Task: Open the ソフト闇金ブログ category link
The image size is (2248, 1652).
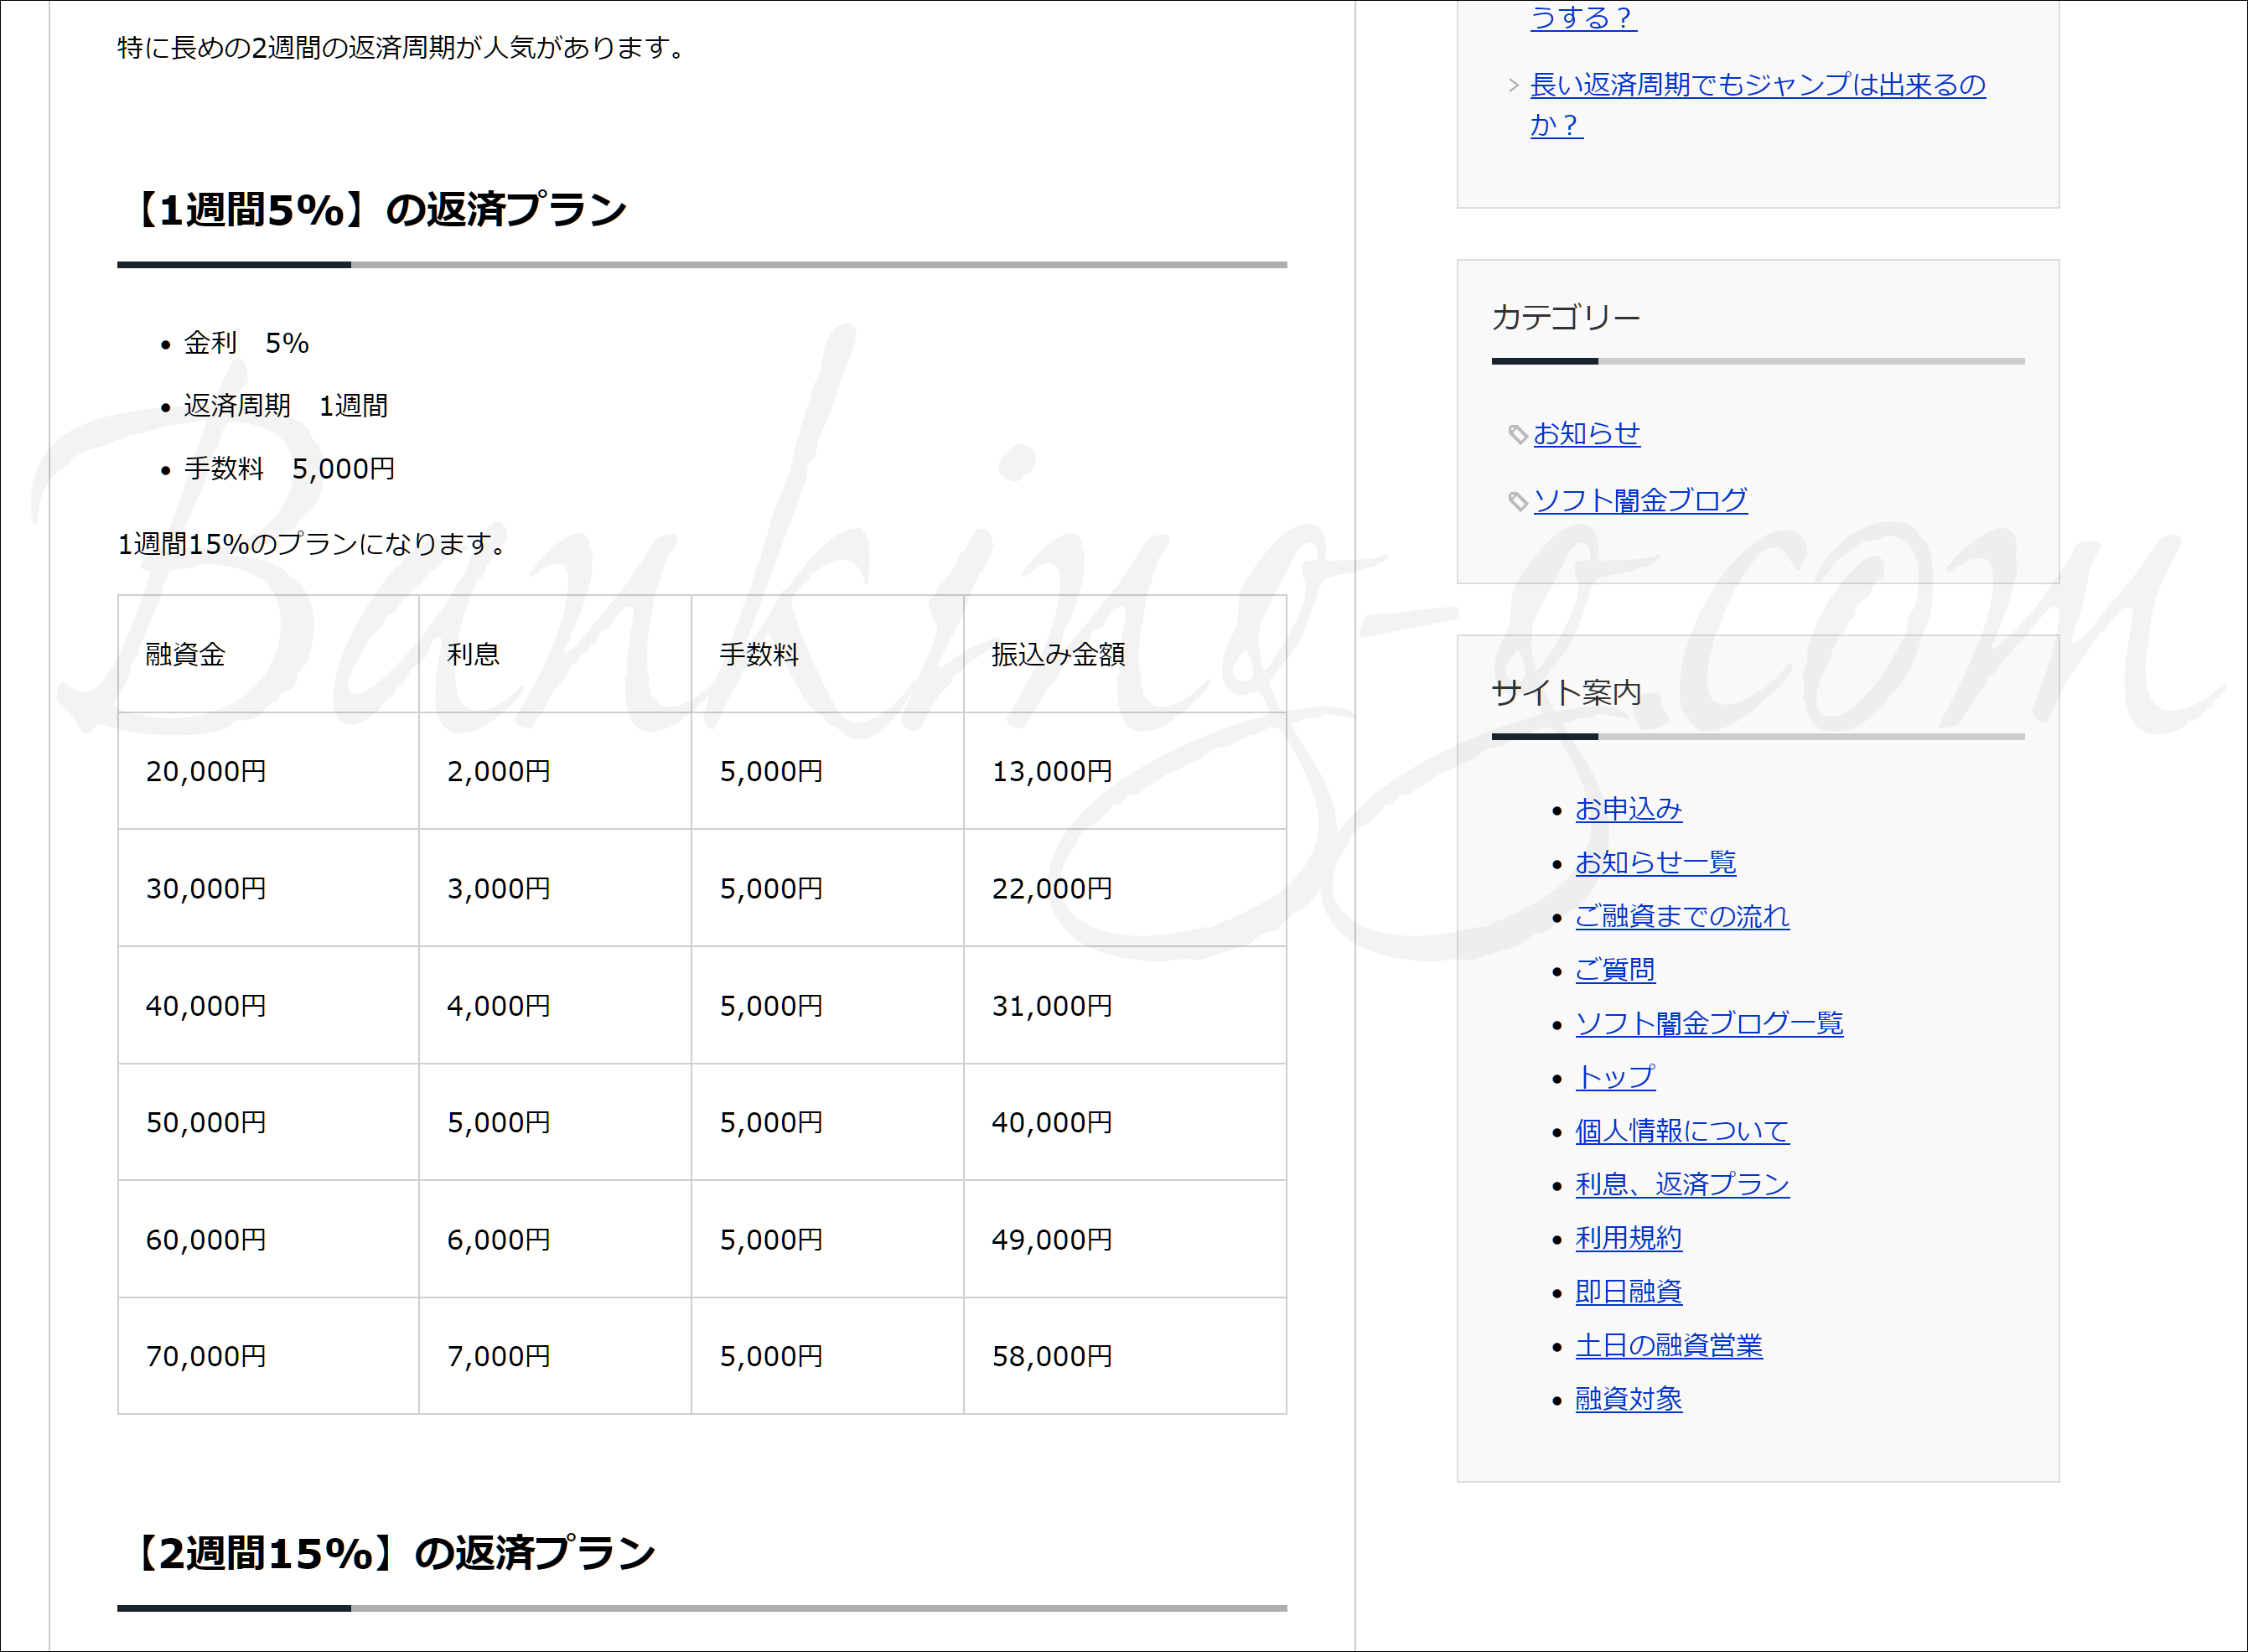Action: pyautogui.click(x=1640, y=500)
